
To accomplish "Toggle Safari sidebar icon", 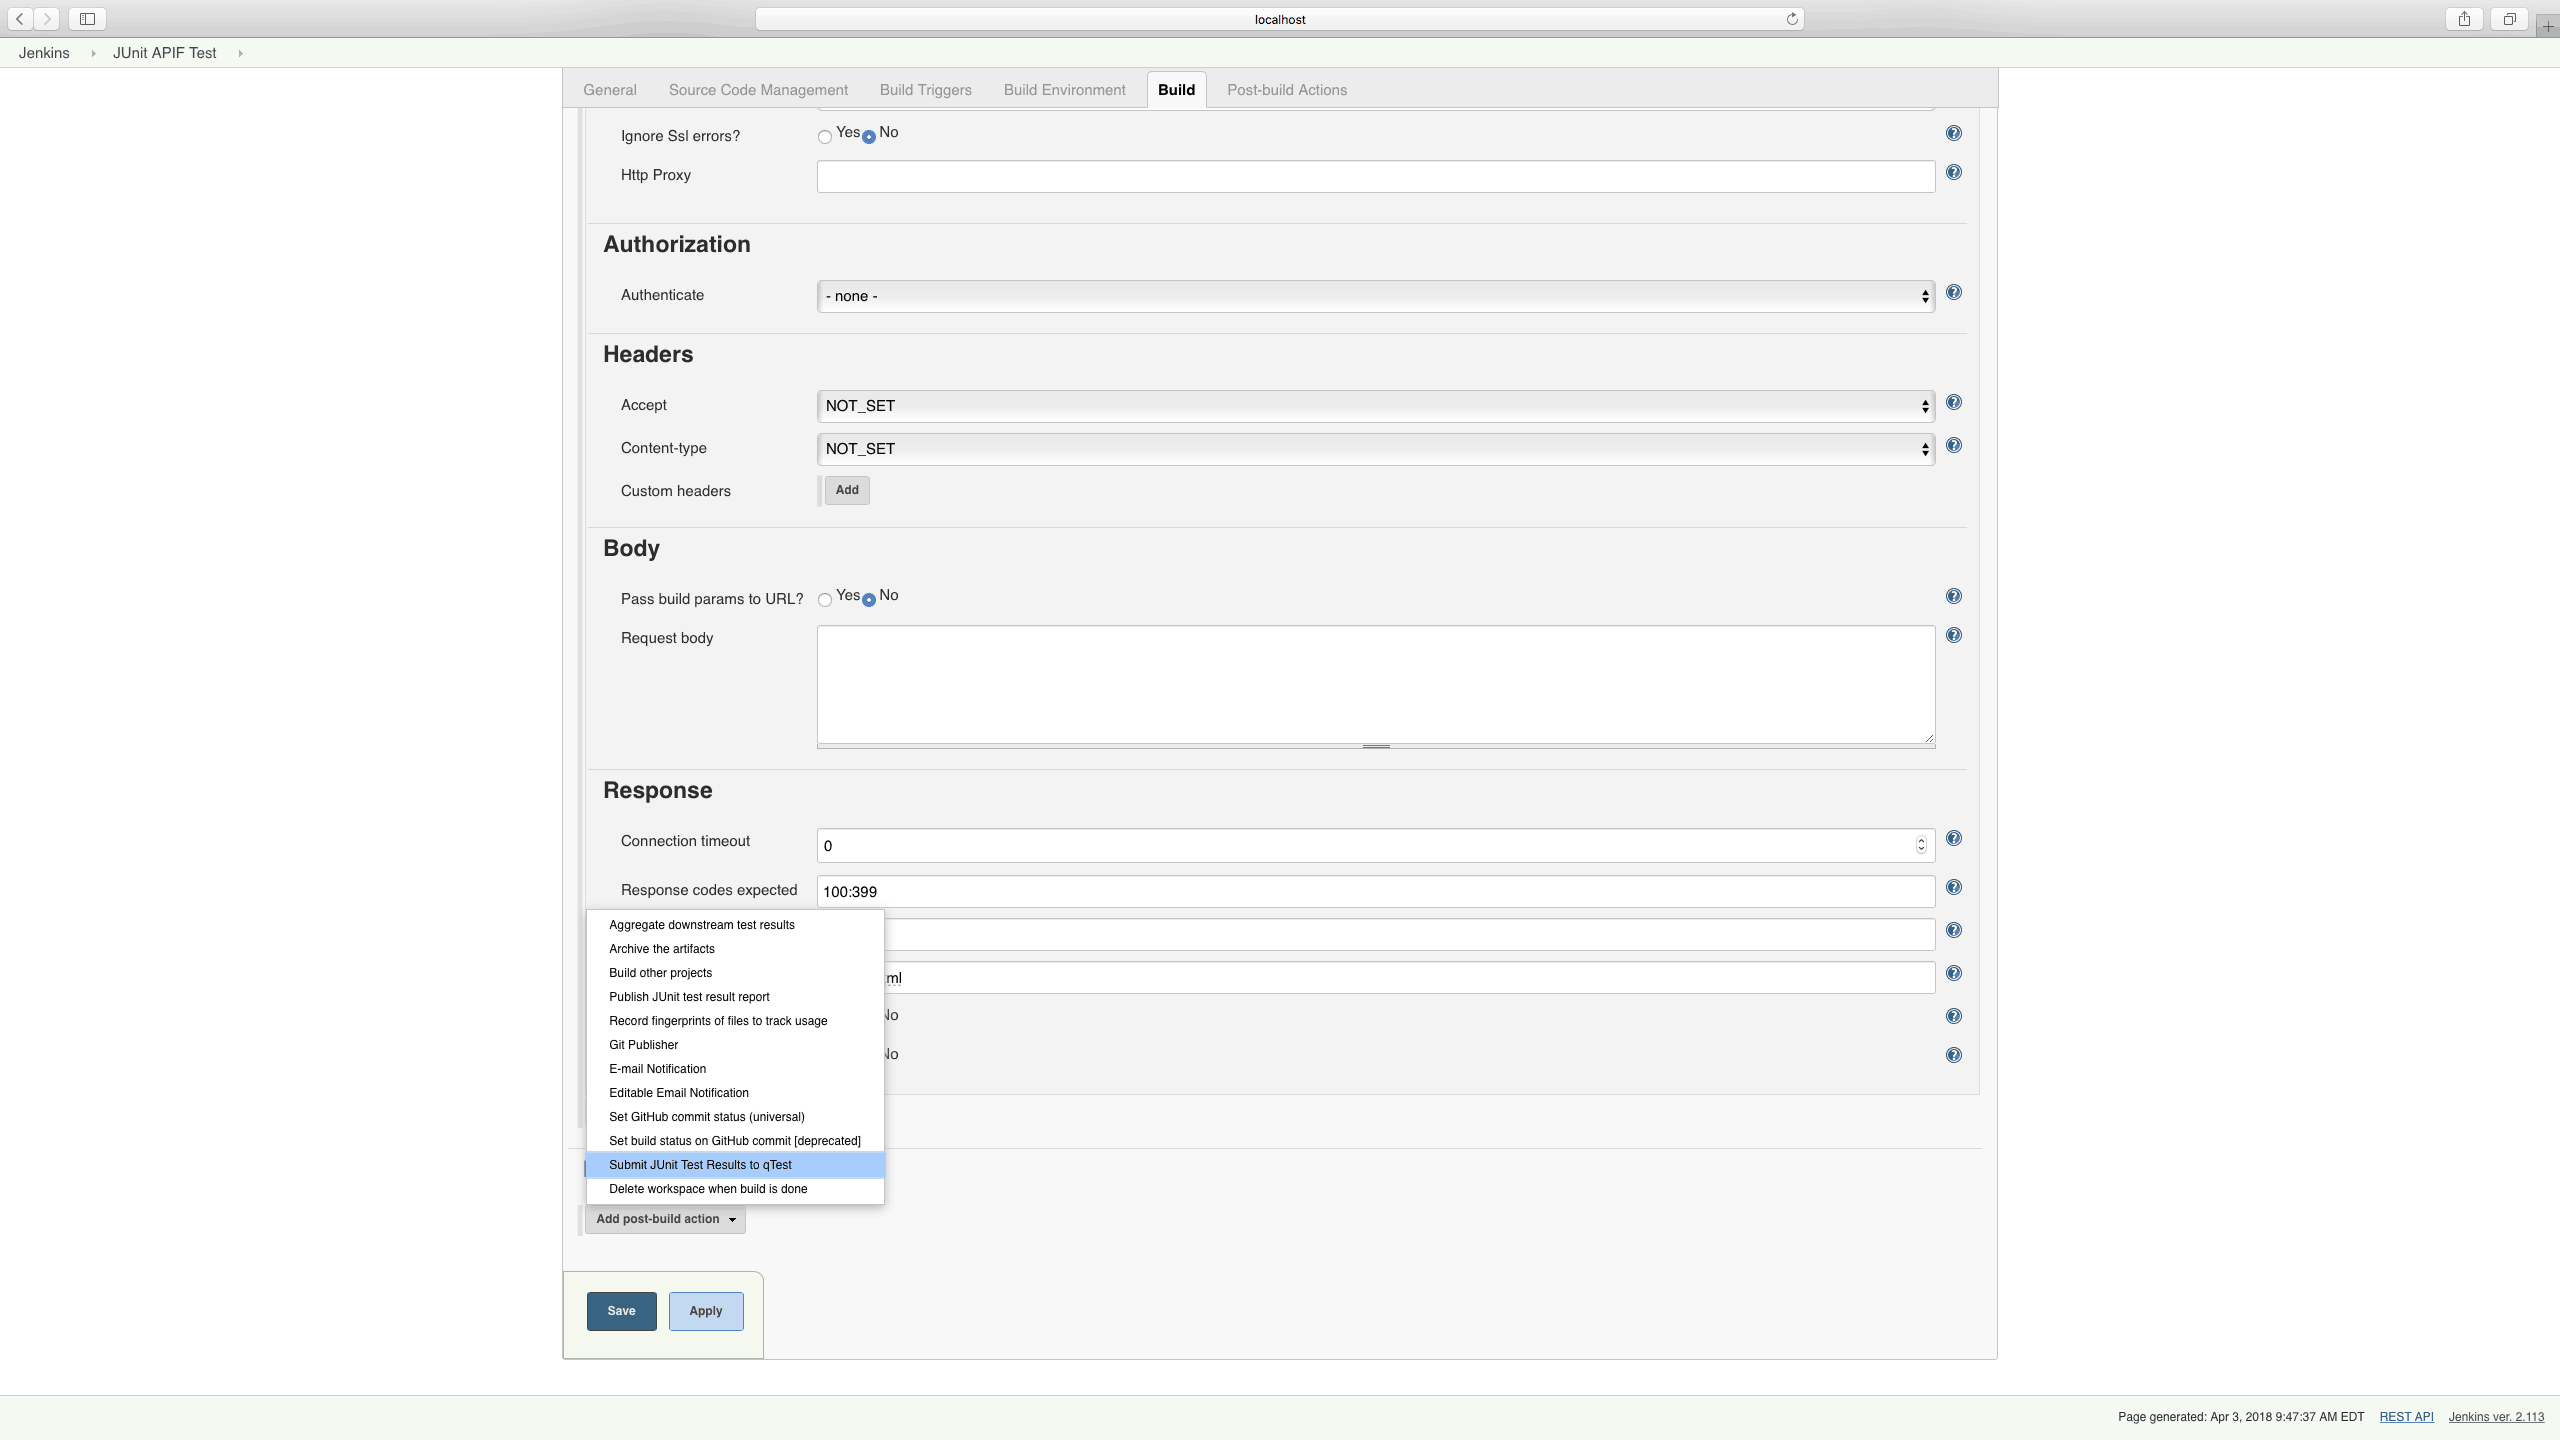I will click(x=87, y=19).
